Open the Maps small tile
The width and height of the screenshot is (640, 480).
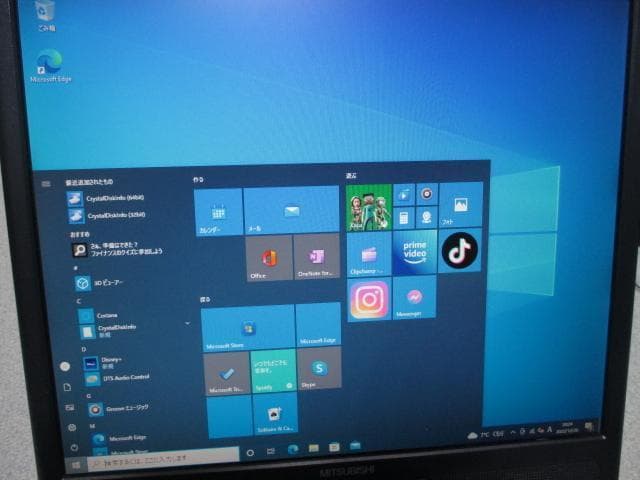(x=427, y=217)
